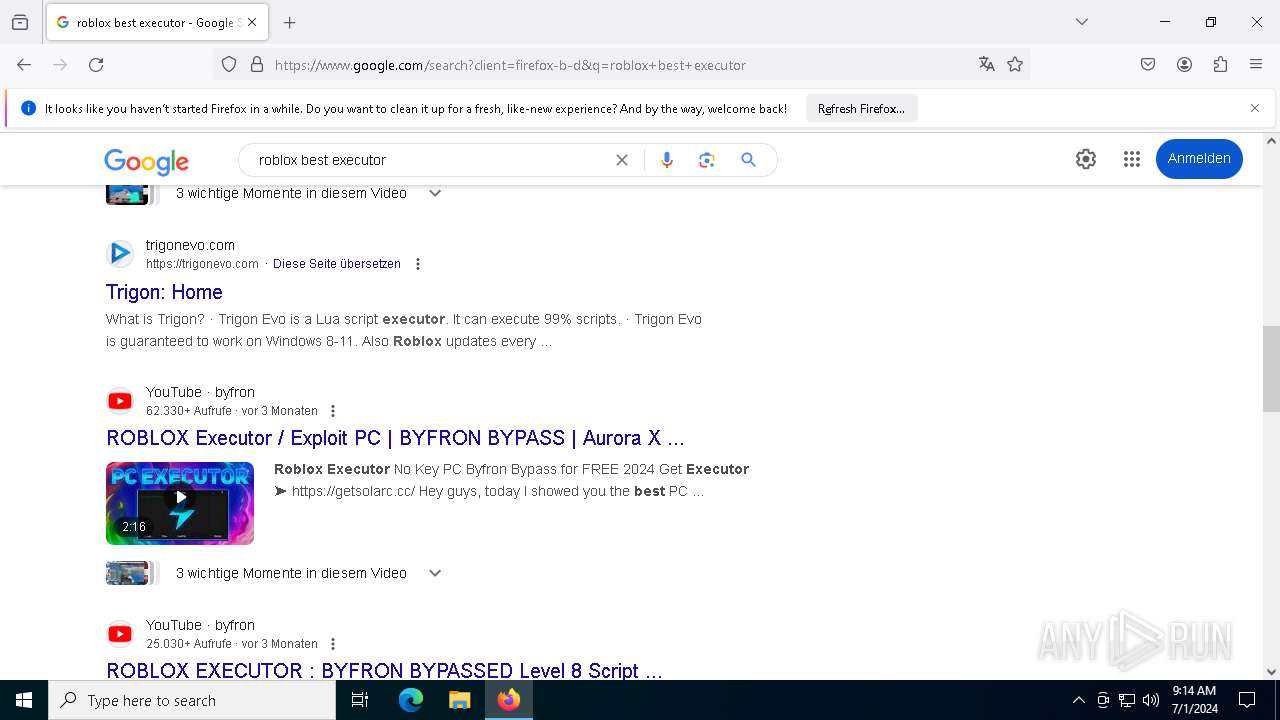Open more options for trigonevo.com result
The image size is (1280, 720).
pyautogui.click(x=418, y=264)
